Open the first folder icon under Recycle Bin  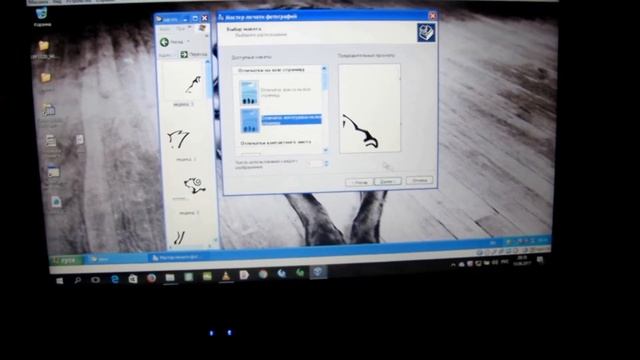click(43, 46)
